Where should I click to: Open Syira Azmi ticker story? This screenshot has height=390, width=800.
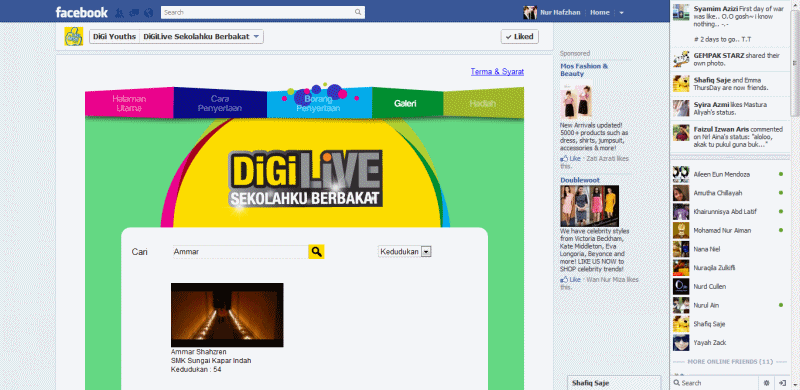point(731,108)
